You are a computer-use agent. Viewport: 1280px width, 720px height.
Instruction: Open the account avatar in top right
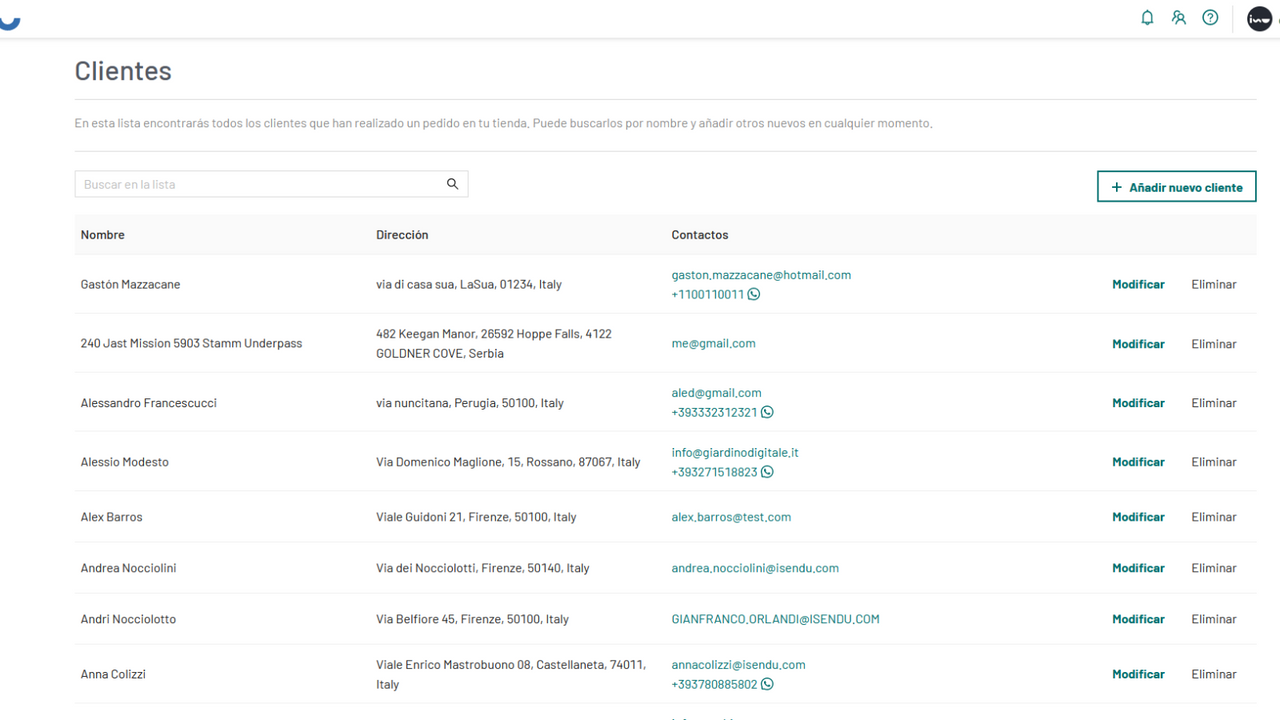(1260, 18)
